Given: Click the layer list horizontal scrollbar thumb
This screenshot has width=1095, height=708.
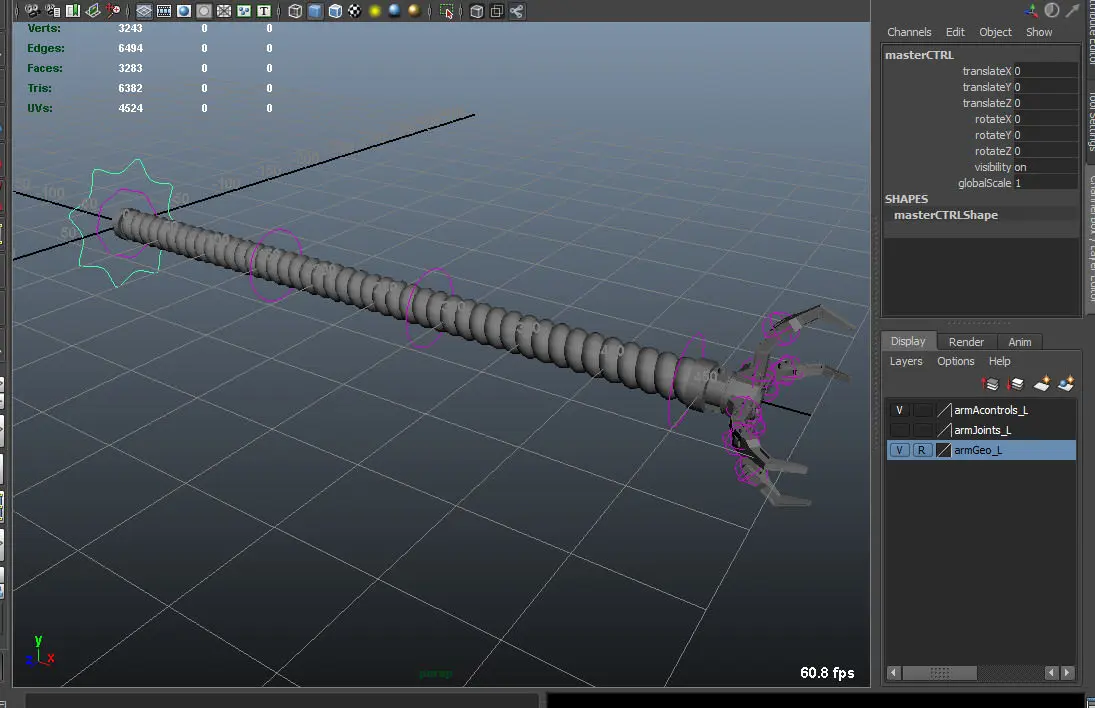Looking at the screenshot, I should point(939,672).
